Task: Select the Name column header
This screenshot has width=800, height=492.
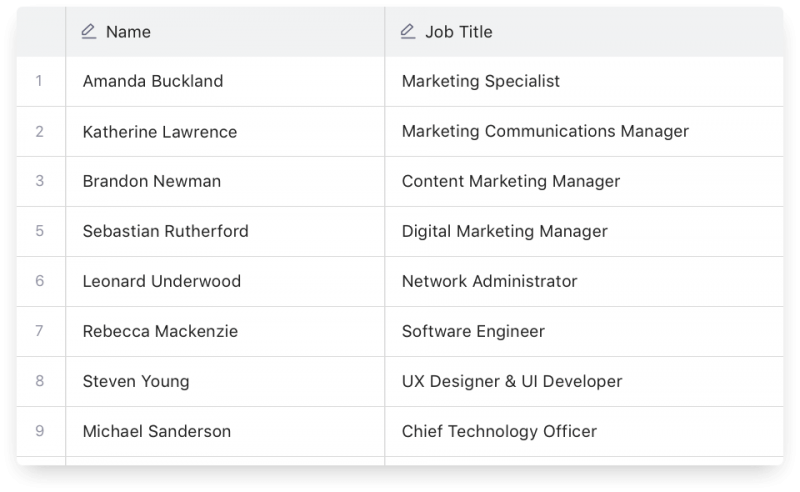Action: point(128,32)
